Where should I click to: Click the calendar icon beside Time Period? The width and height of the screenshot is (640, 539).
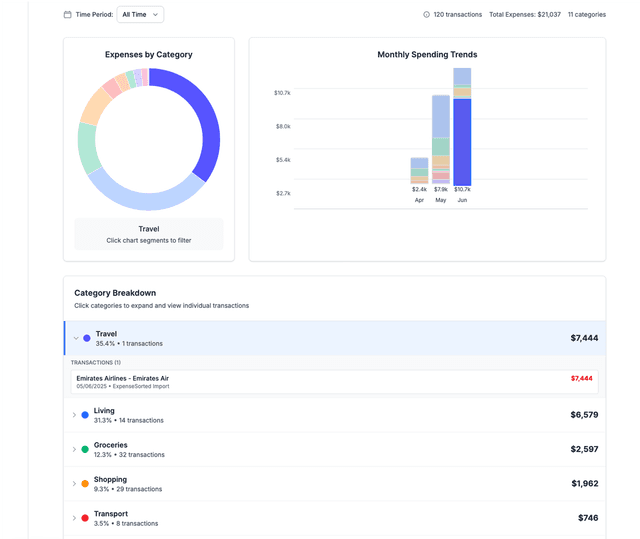pyautogui.click(x=68, y=15)
